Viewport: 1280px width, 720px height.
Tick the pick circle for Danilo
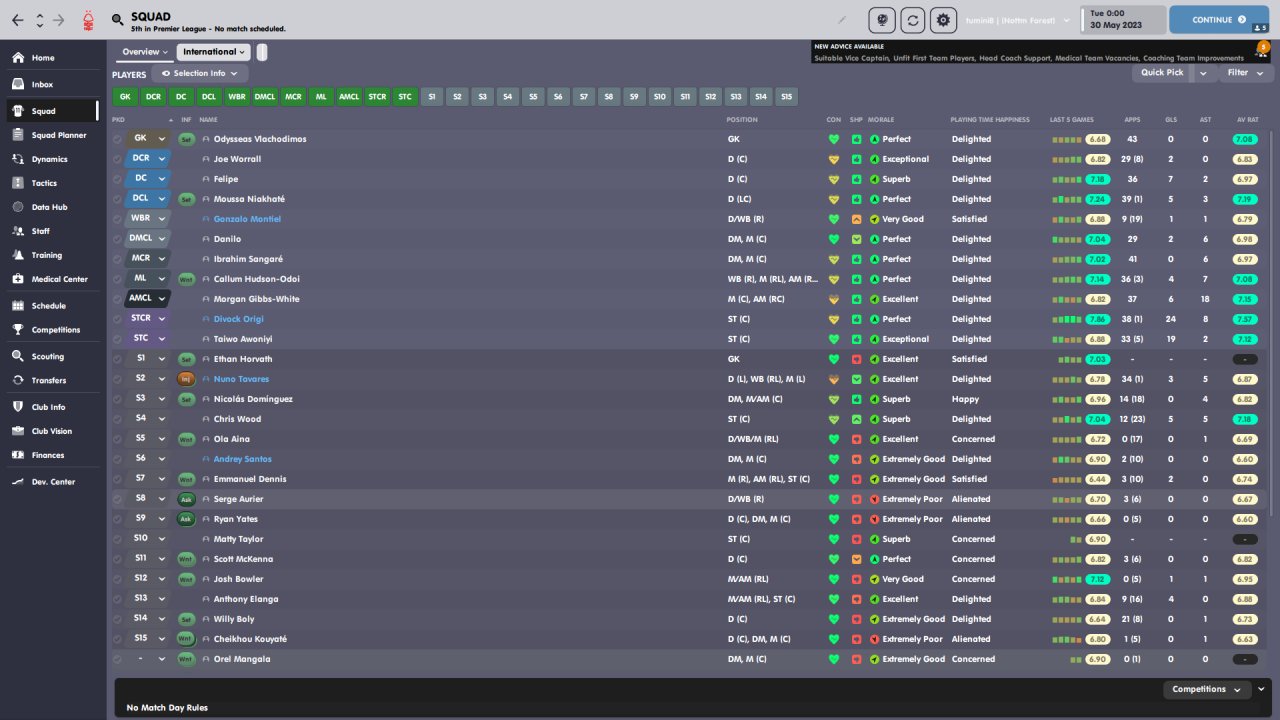tap(118, 239)
